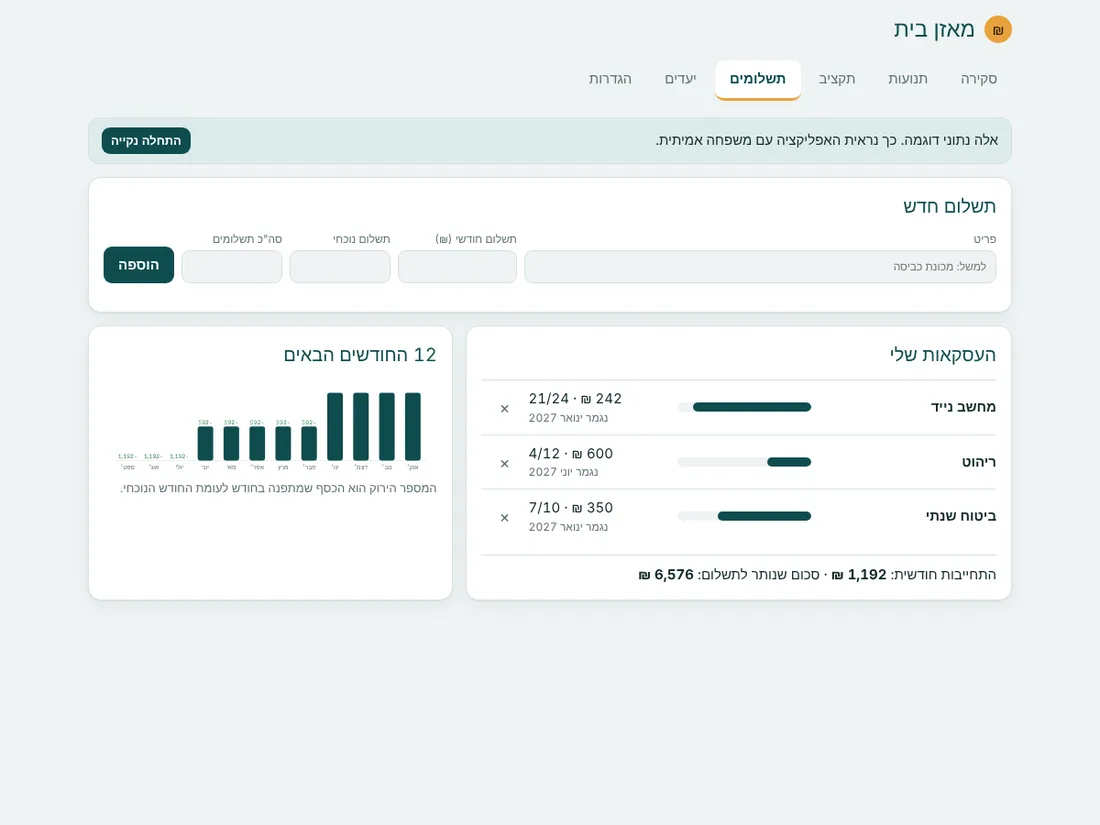Click the "נגמר יוני 2027" end date

563,472
